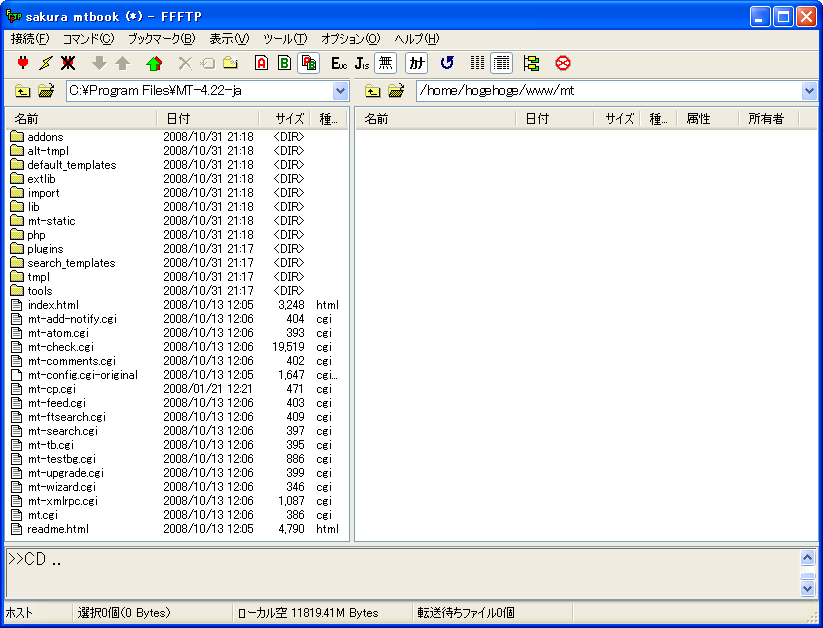
Task: Click the gray Upload arrow icon
Action: pyautogui.click(x=123, y=64)
